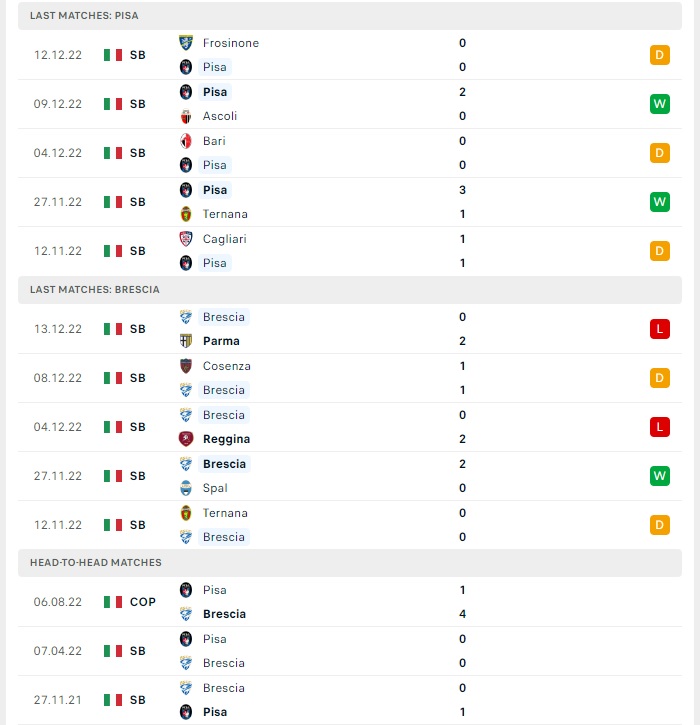
Task: Click the Frosinone club crest icon
Action: pyautogui.click(x=186, y=43)
